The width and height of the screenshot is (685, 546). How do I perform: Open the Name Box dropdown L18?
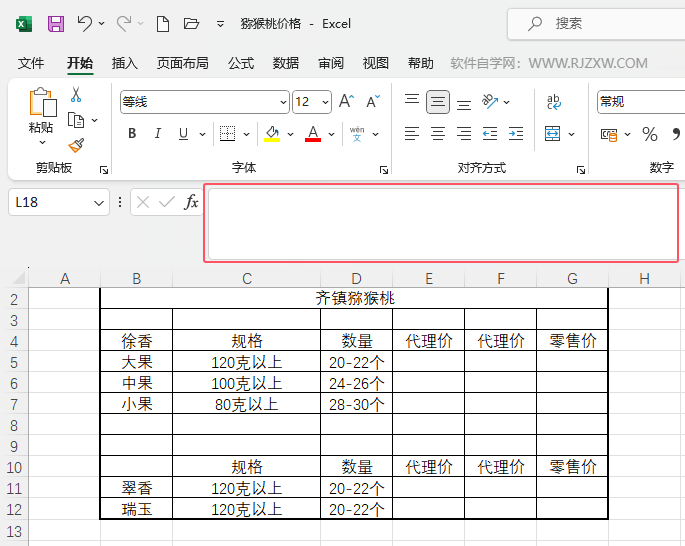click(99, 203)
